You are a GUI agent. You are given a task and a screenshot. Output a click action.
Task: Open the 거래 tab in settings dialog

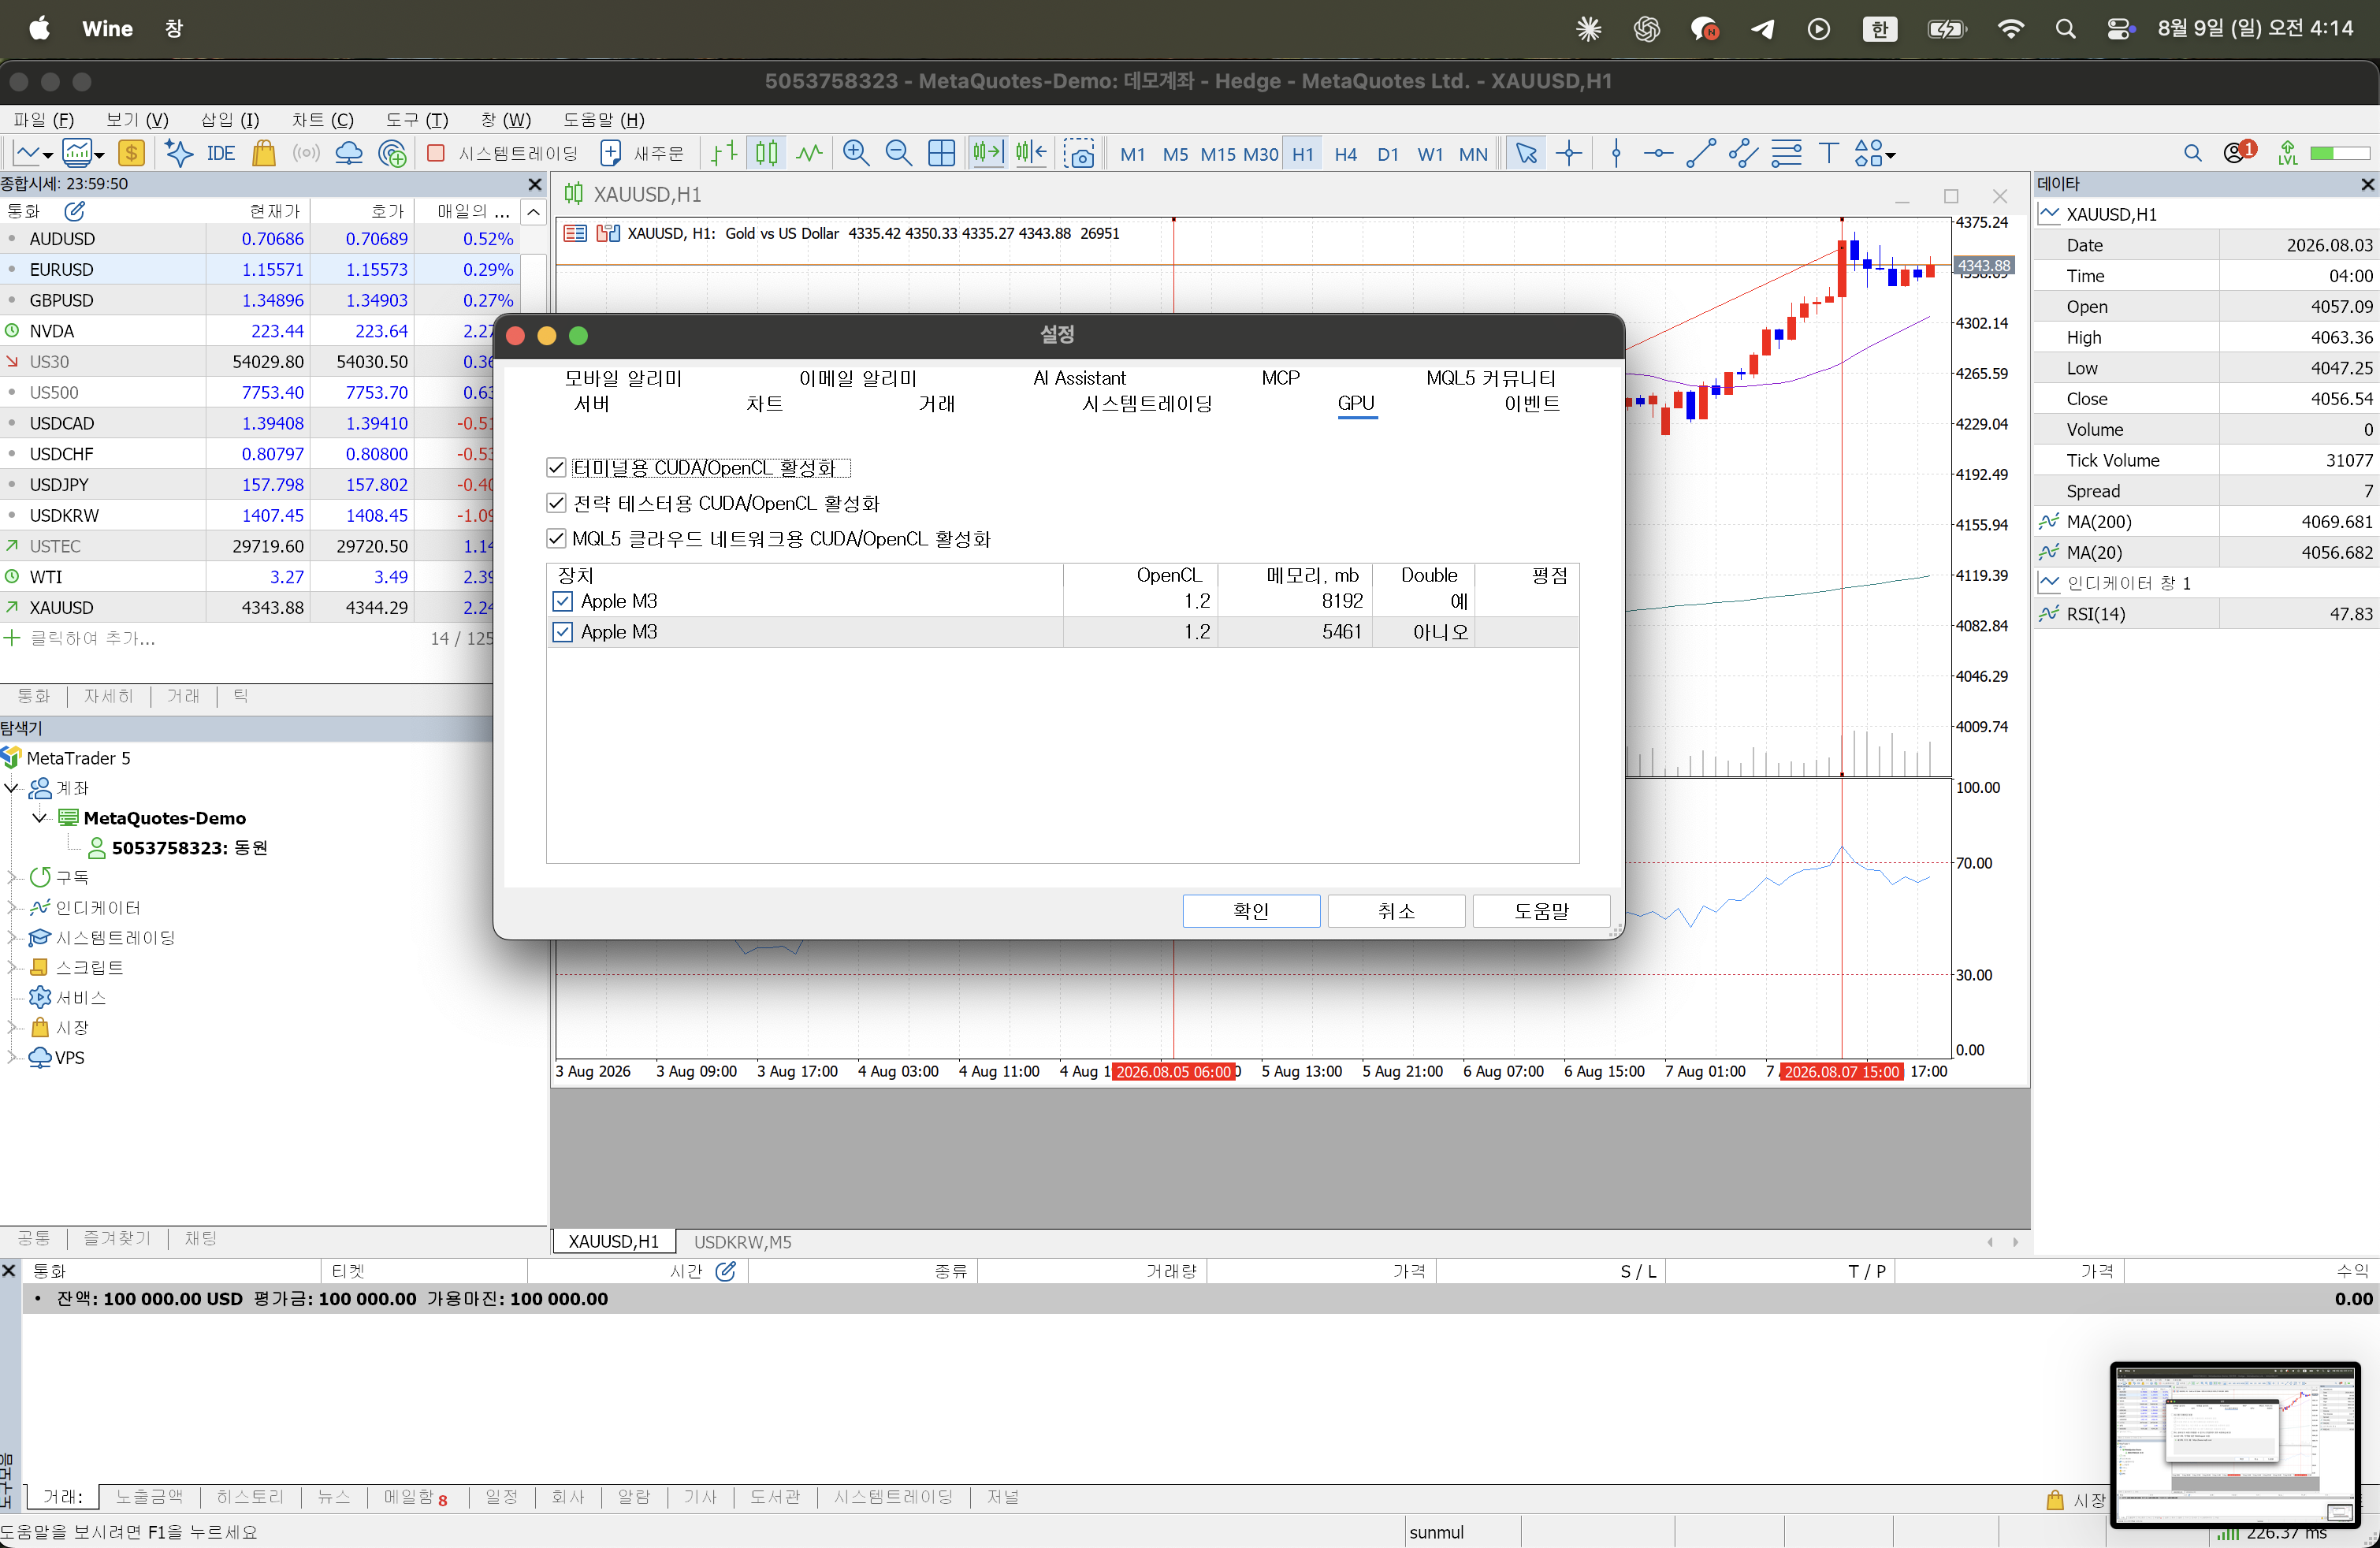[x=937, y=403]
